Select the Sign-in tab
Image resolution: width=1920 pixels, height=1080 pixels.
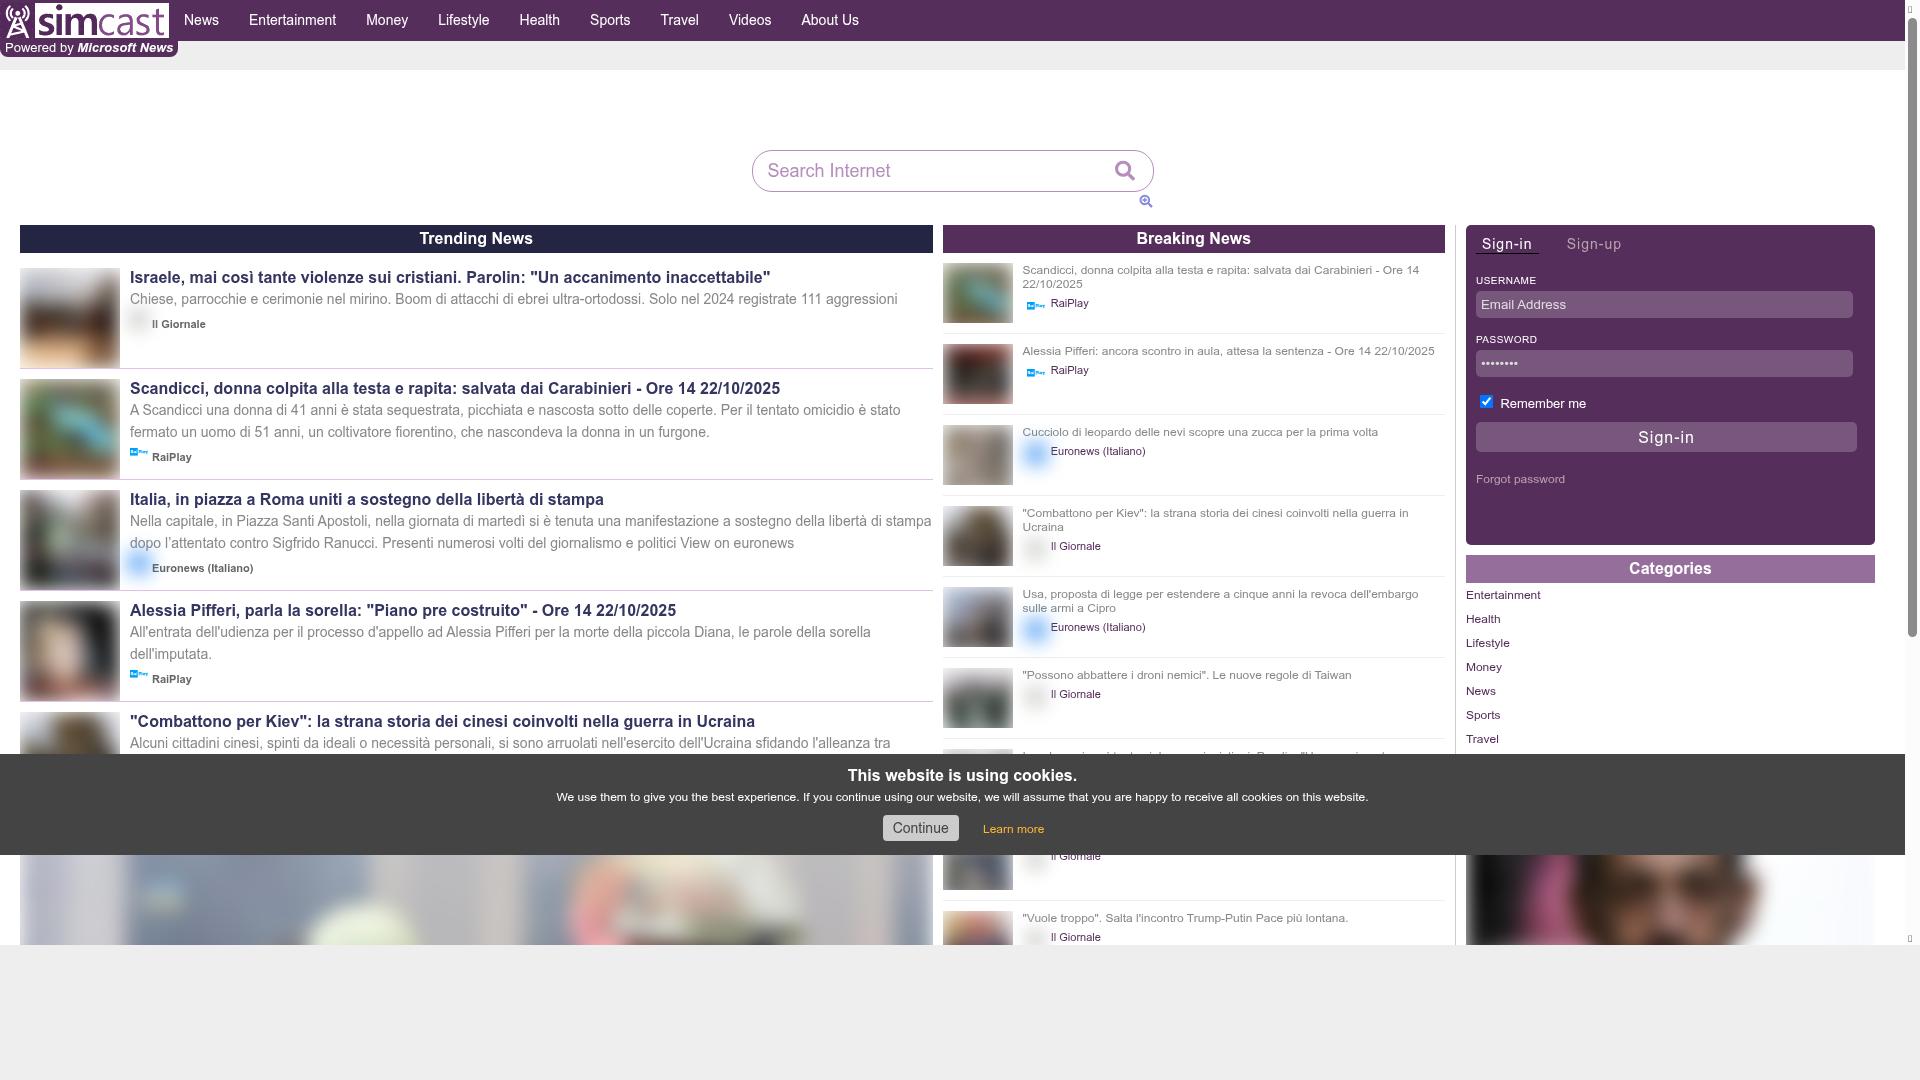1507,243
